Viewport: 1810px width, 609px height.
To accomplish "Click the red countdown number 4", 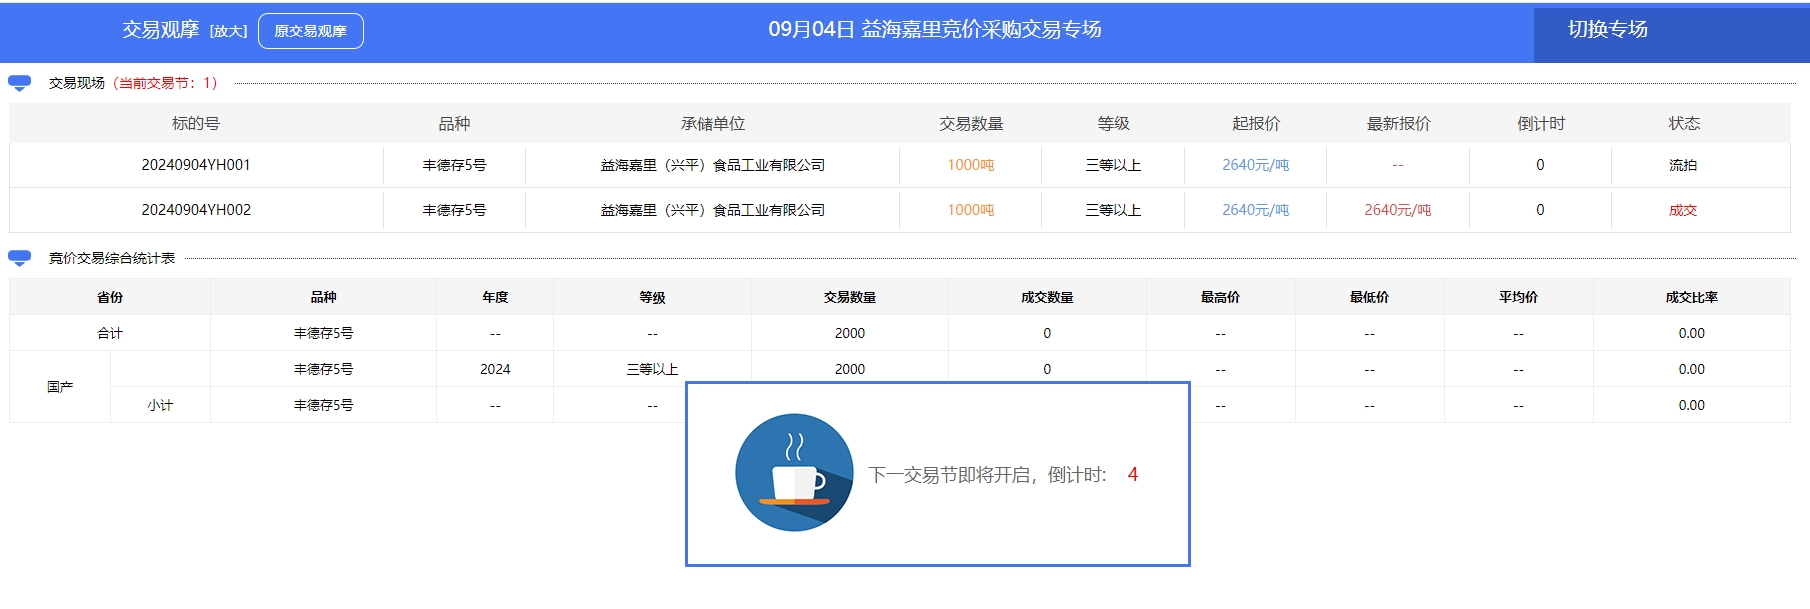I will click(x=1133, y=475).
